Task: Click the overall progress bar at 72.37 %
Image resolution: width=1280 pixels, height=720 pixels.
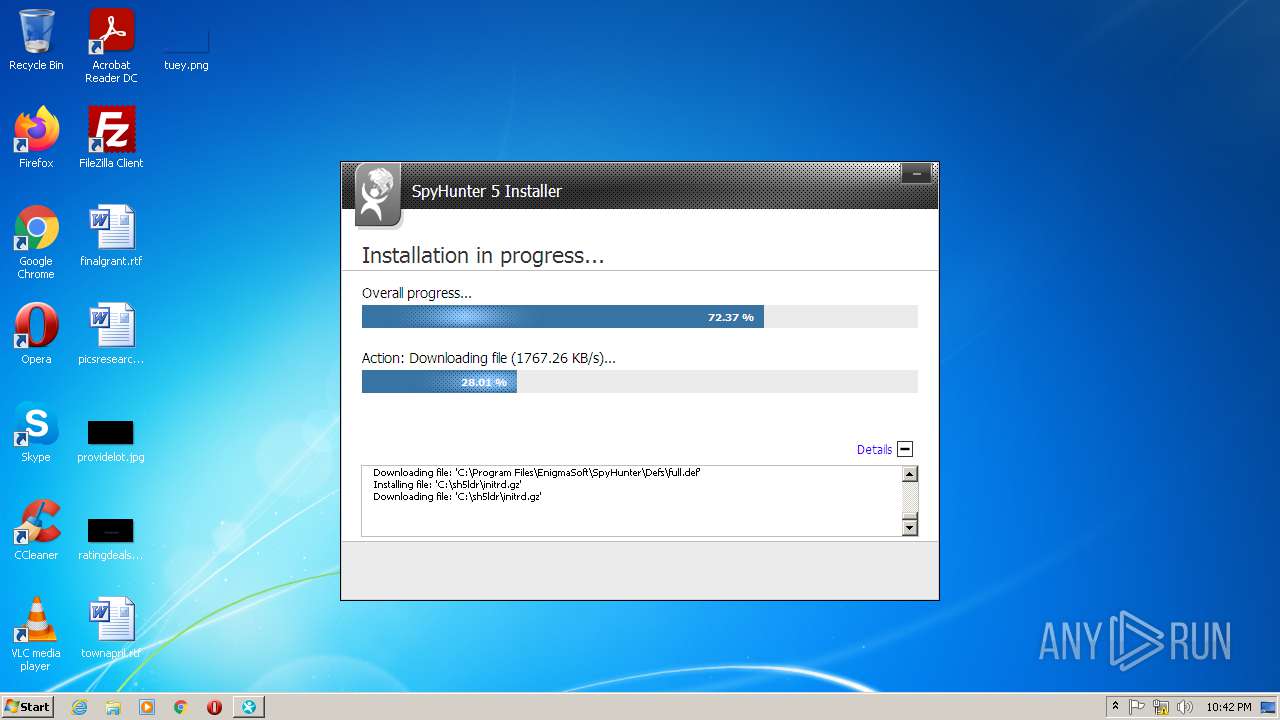Action: (639, 317)
